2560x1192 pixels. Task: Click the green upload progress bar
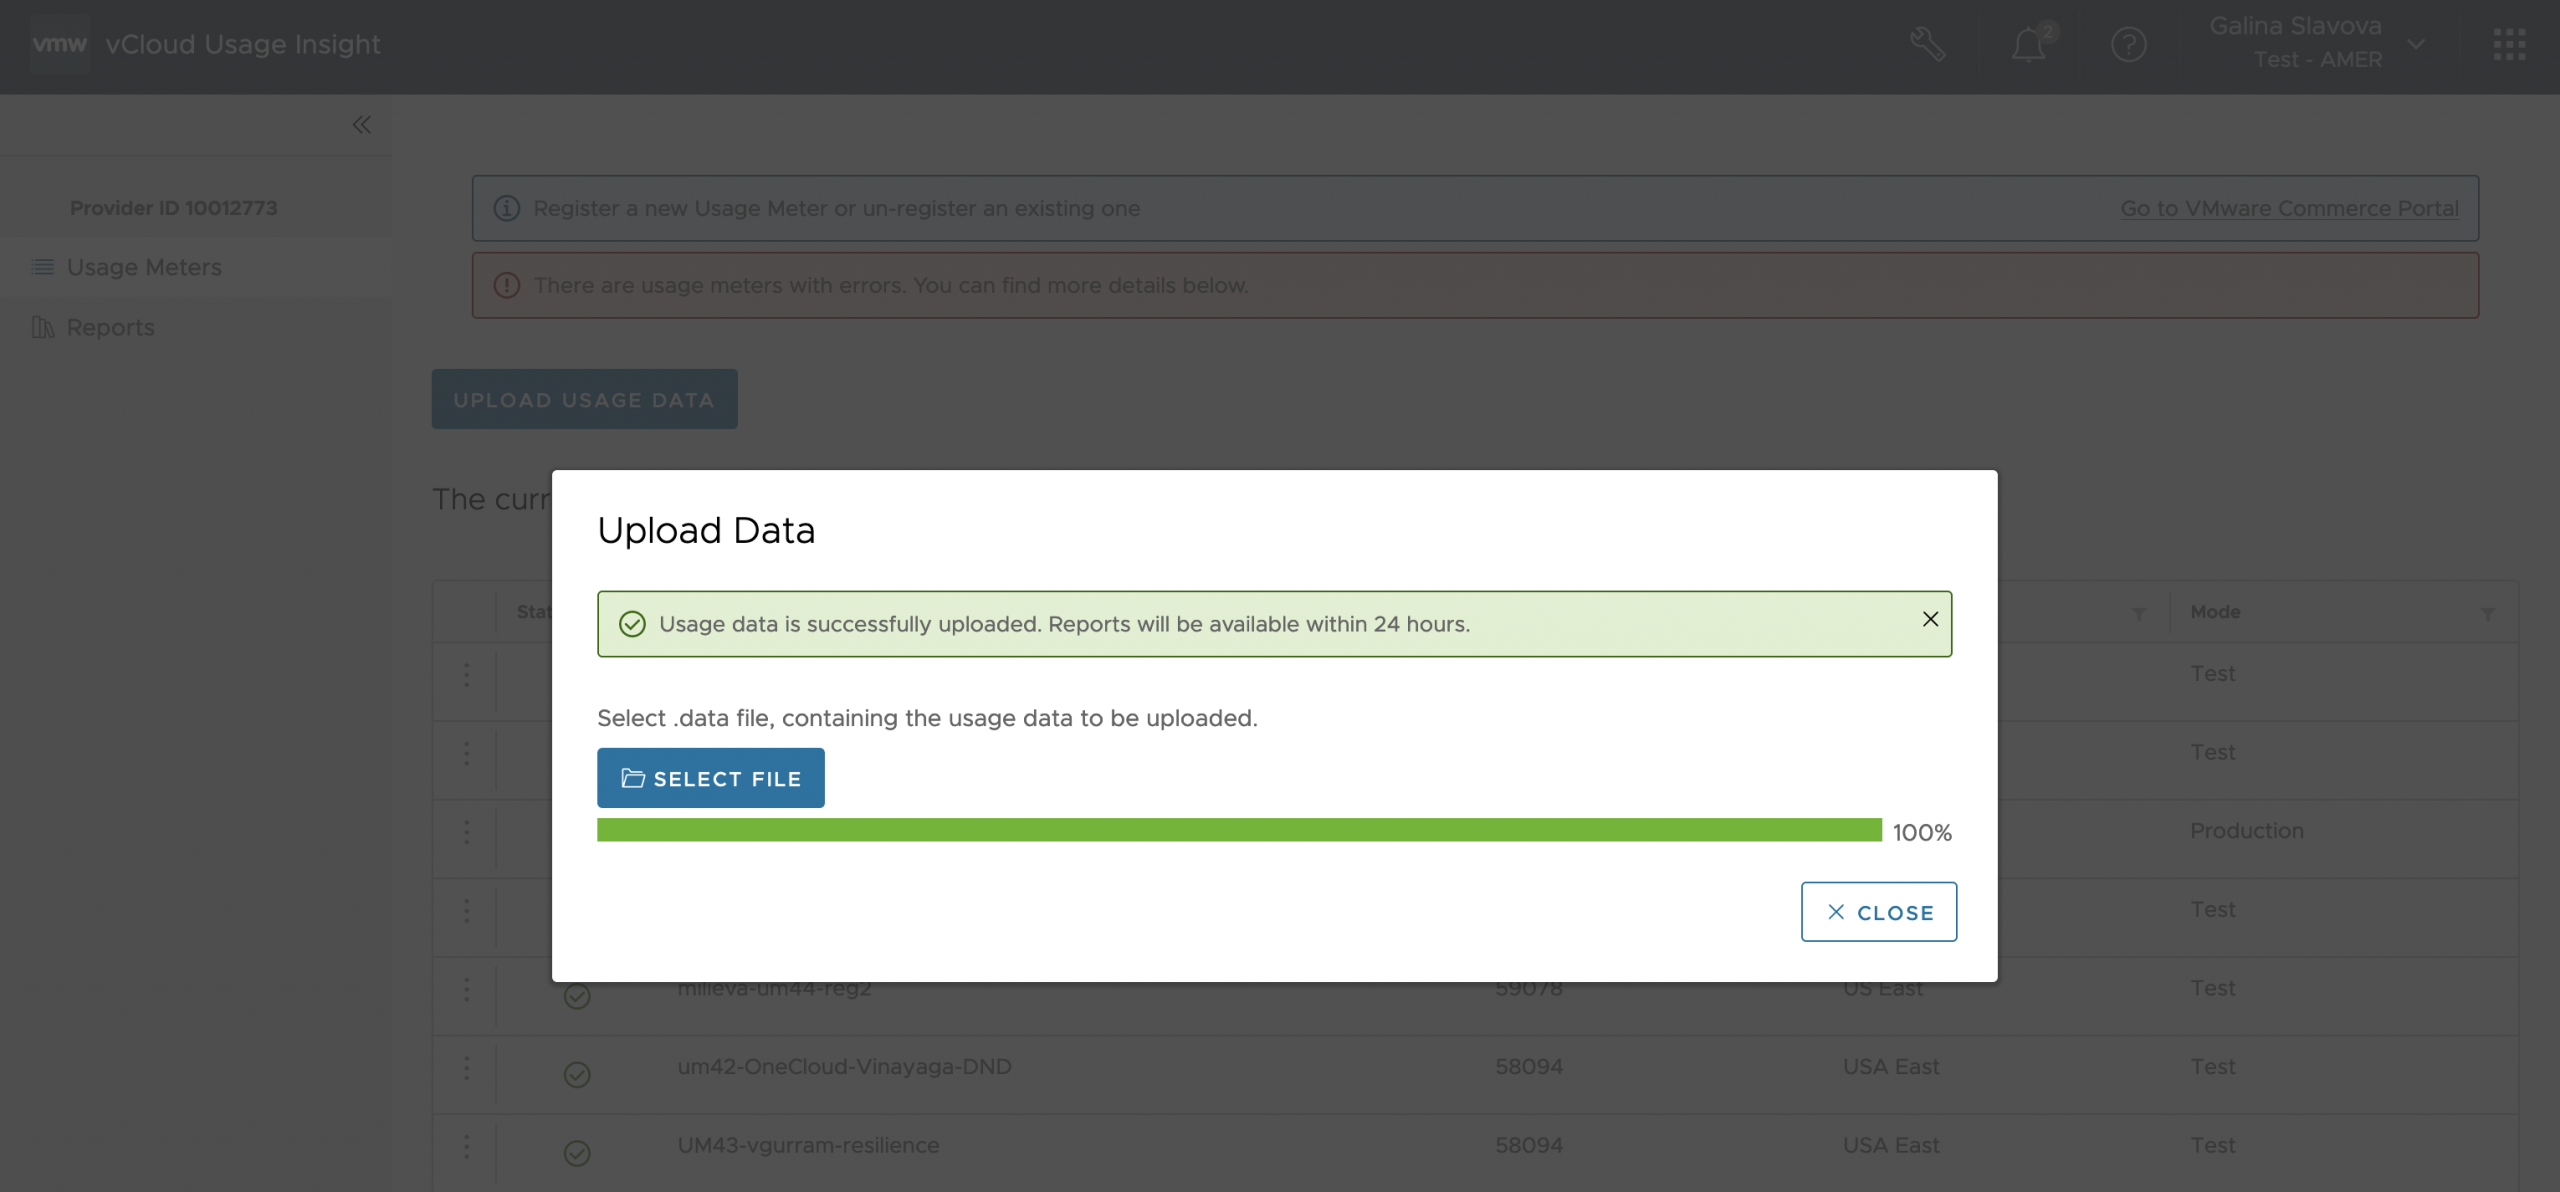pyautogui.click(x=1238, y=830)
